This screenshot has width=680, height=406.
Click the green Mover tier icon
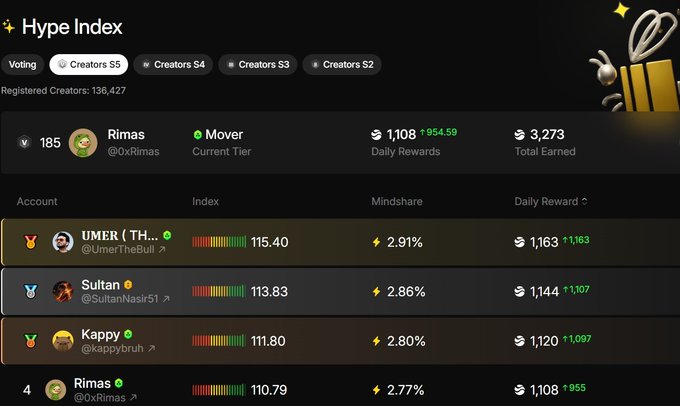[x=198, y=134]
